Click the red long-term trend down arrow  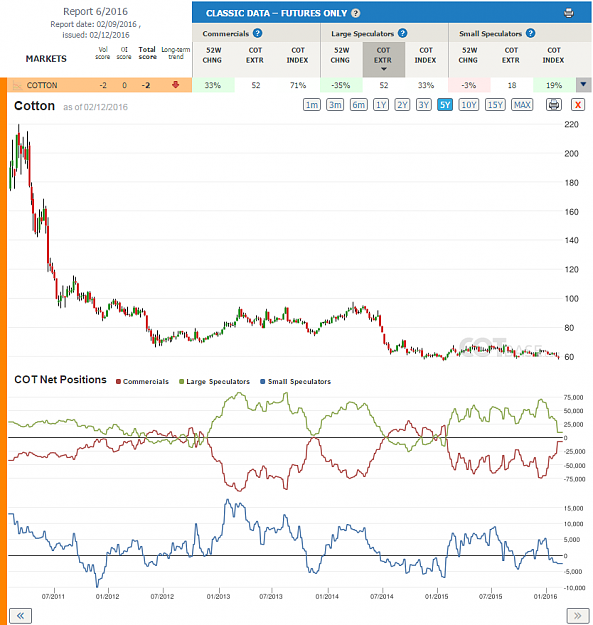[x=175, y=85]
